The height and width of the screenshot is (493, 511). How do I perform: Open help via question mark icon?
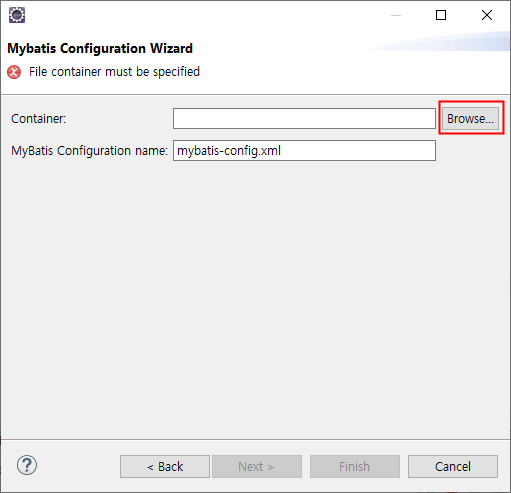[27, 465]
